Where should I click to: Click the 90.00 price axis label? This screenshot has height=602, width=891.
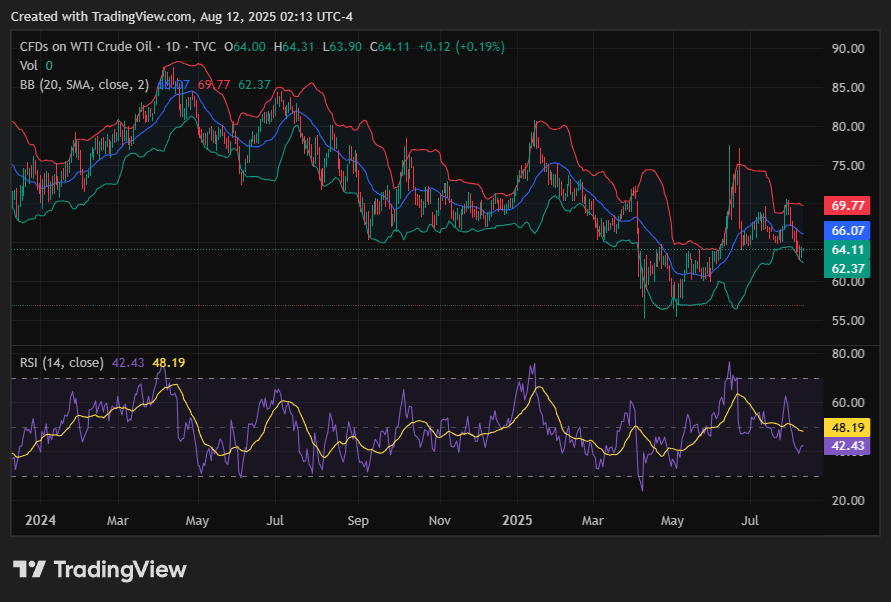848,49
